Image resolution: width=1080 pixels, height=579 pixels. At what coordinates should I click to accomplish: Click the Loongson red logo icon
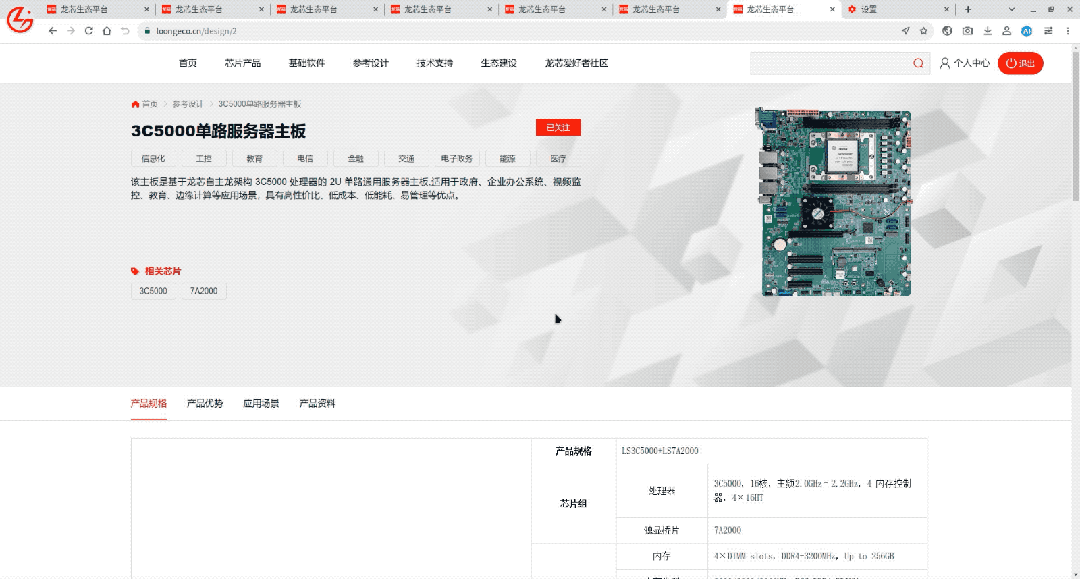pos(20,18)
